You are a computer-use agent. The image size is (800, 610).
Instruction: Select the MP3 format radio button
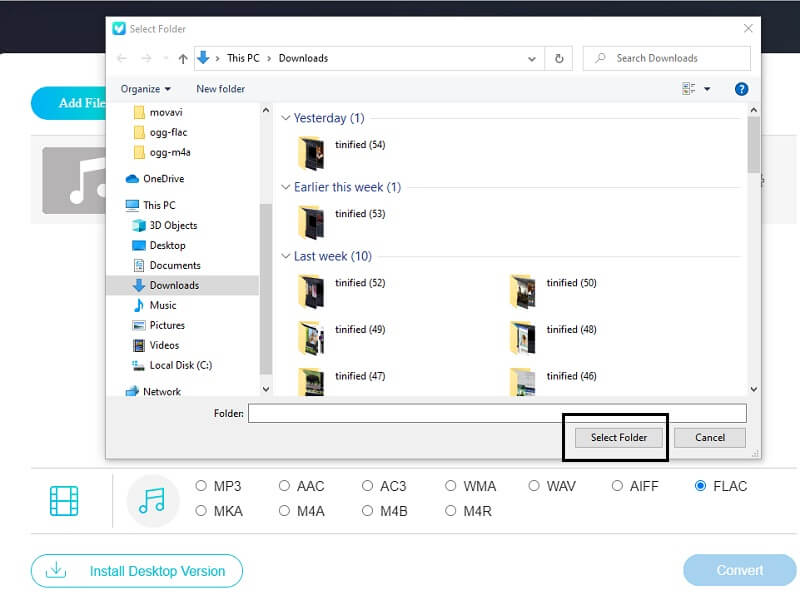tap(202, 486)
